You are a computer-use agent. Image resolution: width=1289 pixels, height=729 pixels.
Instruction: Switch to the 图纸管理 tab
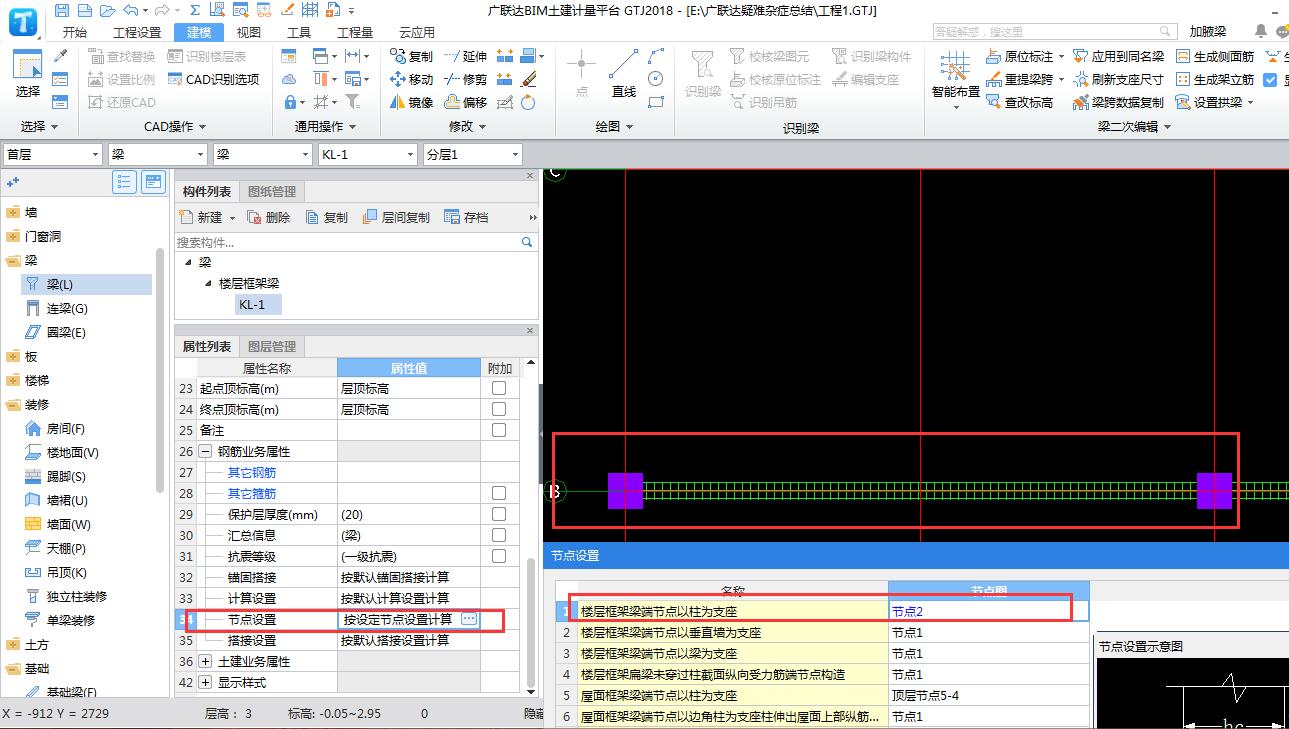[272, 191]
